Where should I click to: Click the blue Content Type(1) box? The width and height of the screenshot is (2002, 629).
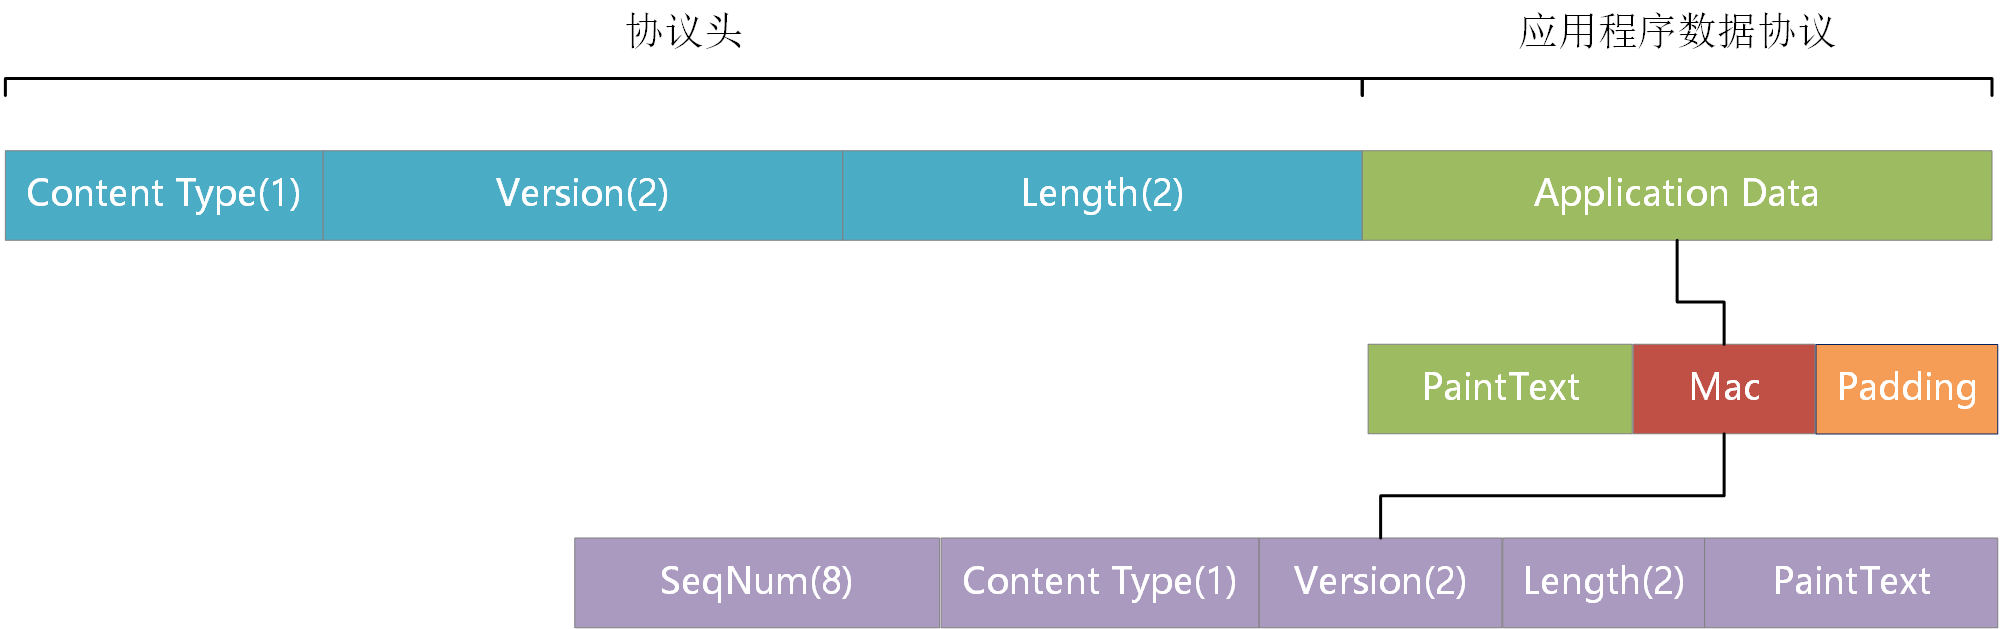[164, 195]
